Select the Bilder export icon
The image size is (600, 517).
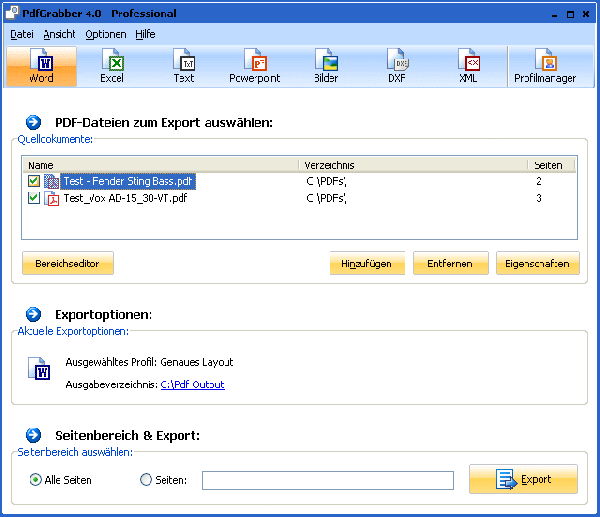click(x=326, y=67)
